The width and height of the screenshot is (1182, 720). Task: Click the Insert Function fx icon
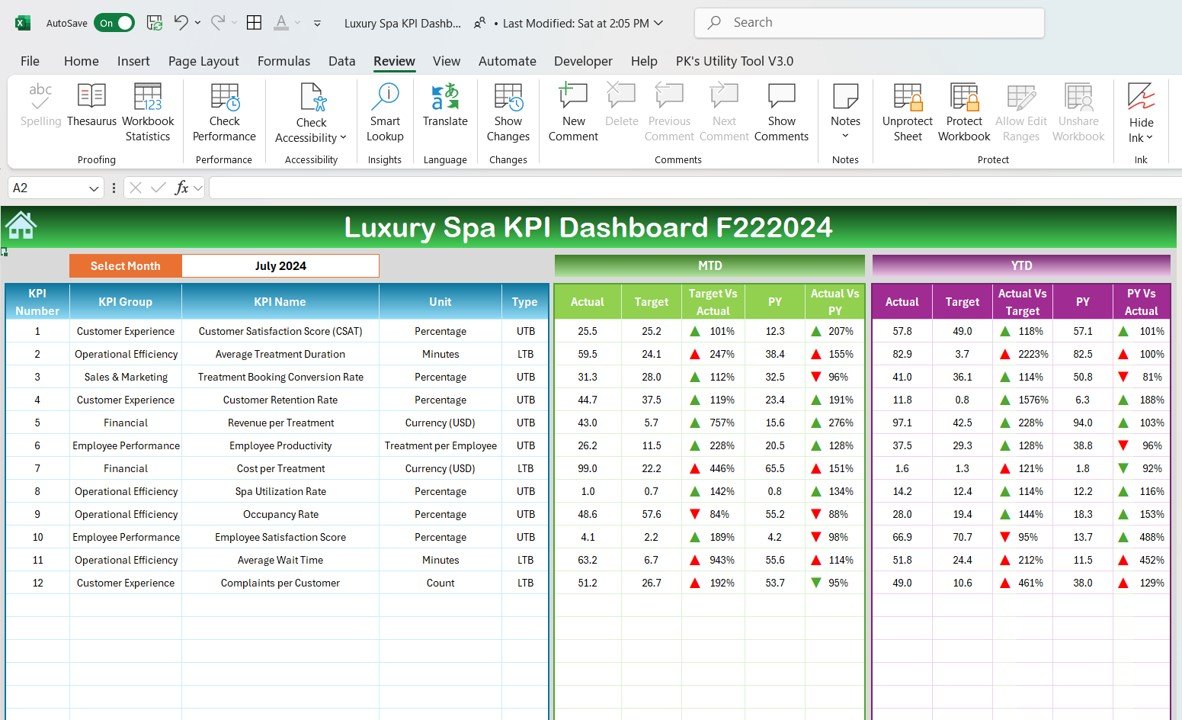pyautogui.click(x=181, y=188)
